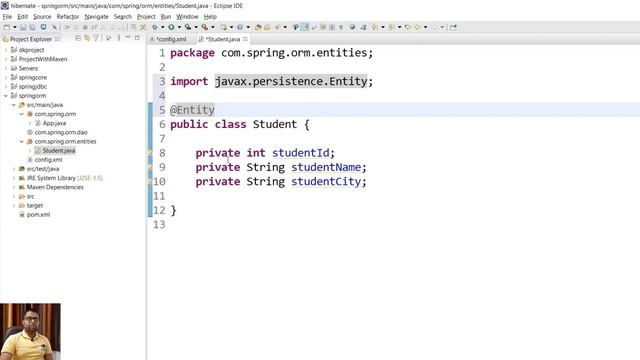Expand the src/test/java folder node
Viewport: 640px width, 360px height.
click(x=14, y=169)
